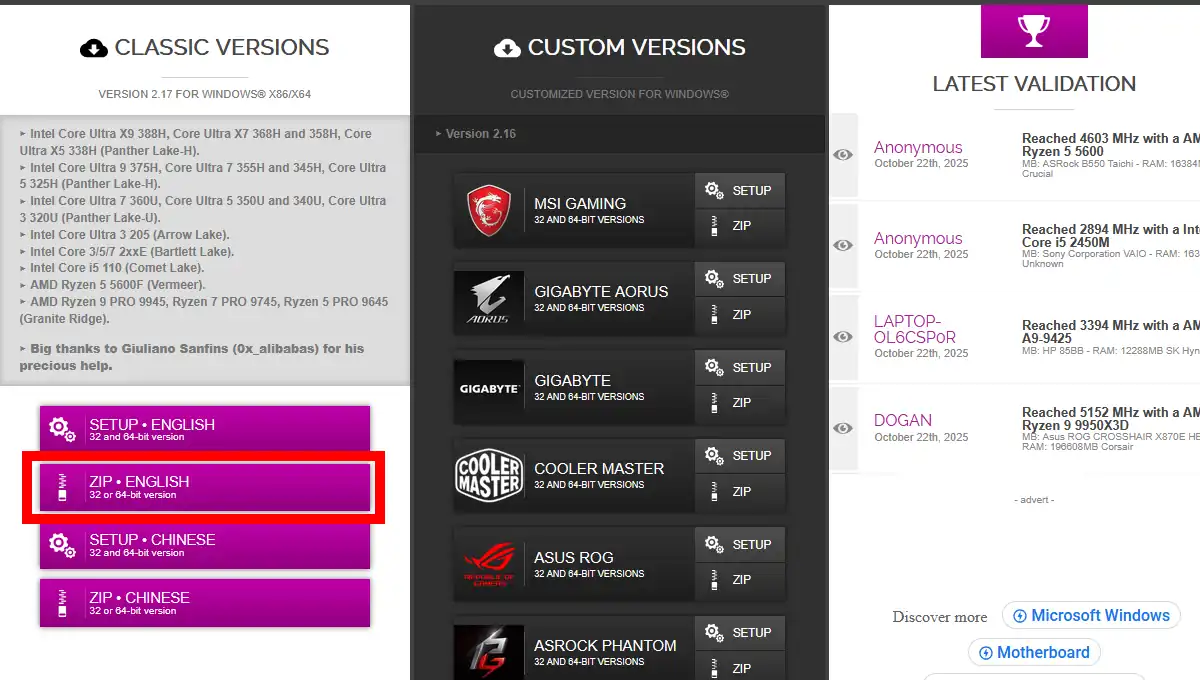This screenshot has width=1200, height=680.
Task: Download MSI Gaming Setup version
Action: click(x=740, y=191)
